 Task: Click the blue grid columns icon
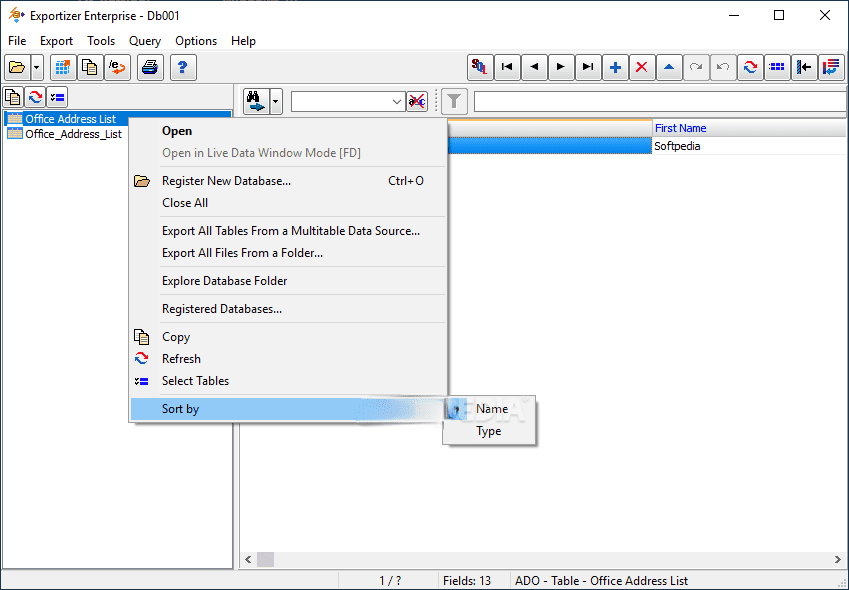pos(778,68)
